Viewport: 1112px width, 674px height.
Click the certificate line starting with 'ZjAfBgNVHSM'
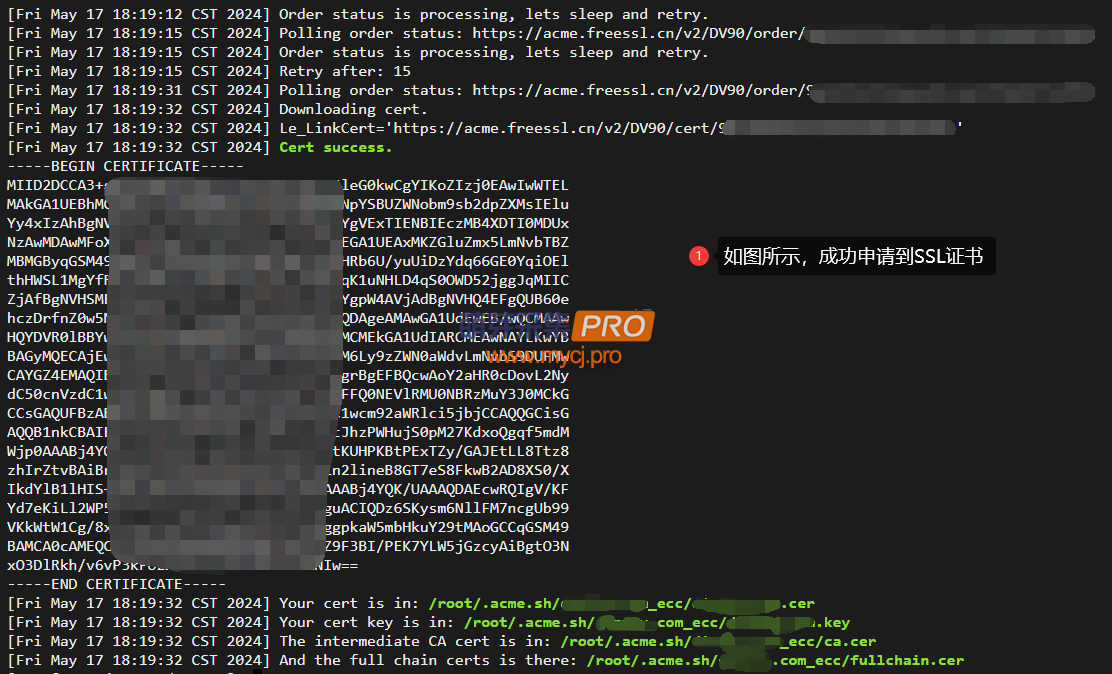point(288,299)
